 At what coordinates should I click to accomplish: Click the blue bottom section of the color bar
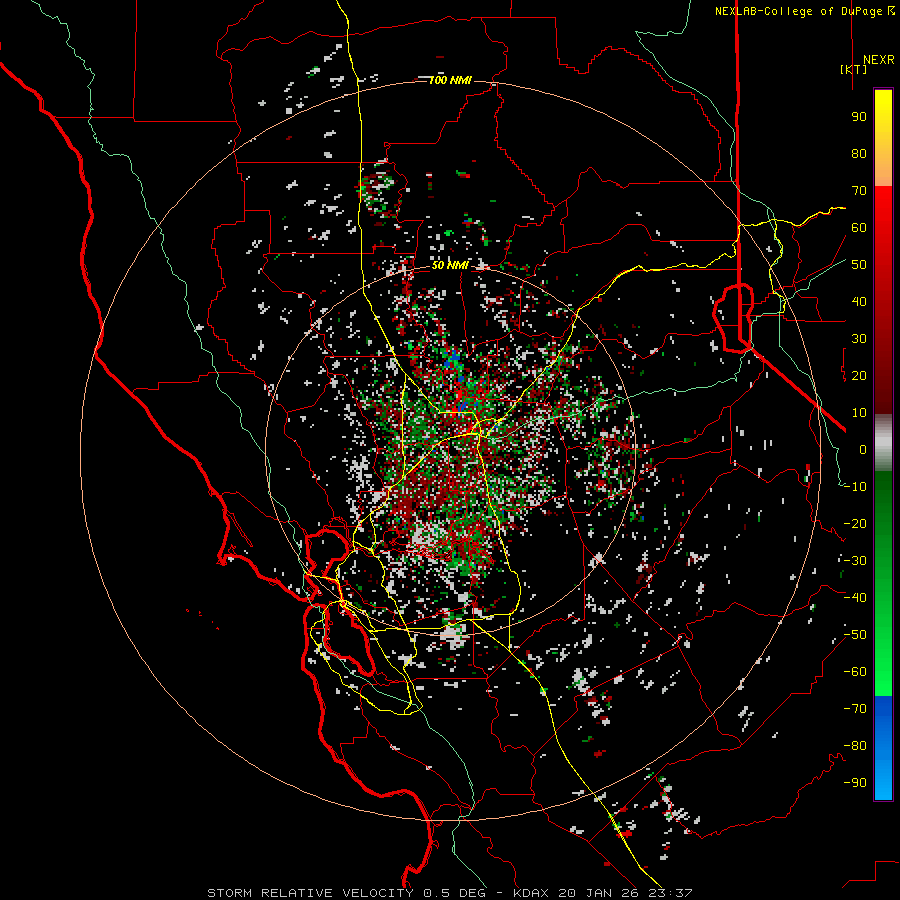coord(883,748)
